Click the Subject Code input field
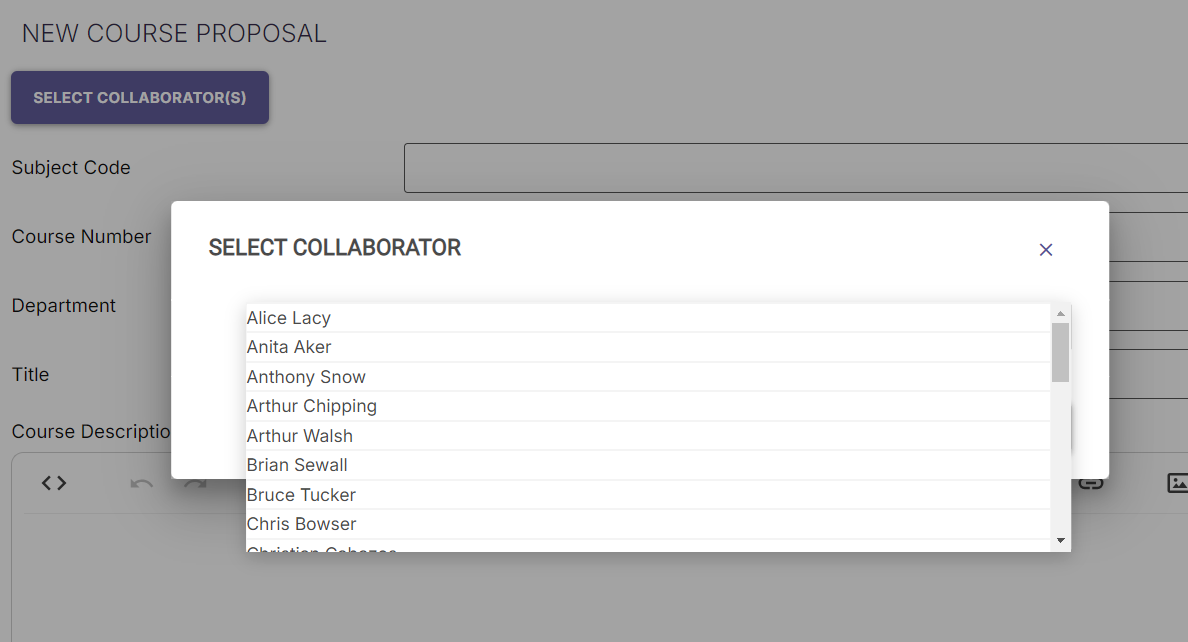1188x642 pixels. point(795,168)
